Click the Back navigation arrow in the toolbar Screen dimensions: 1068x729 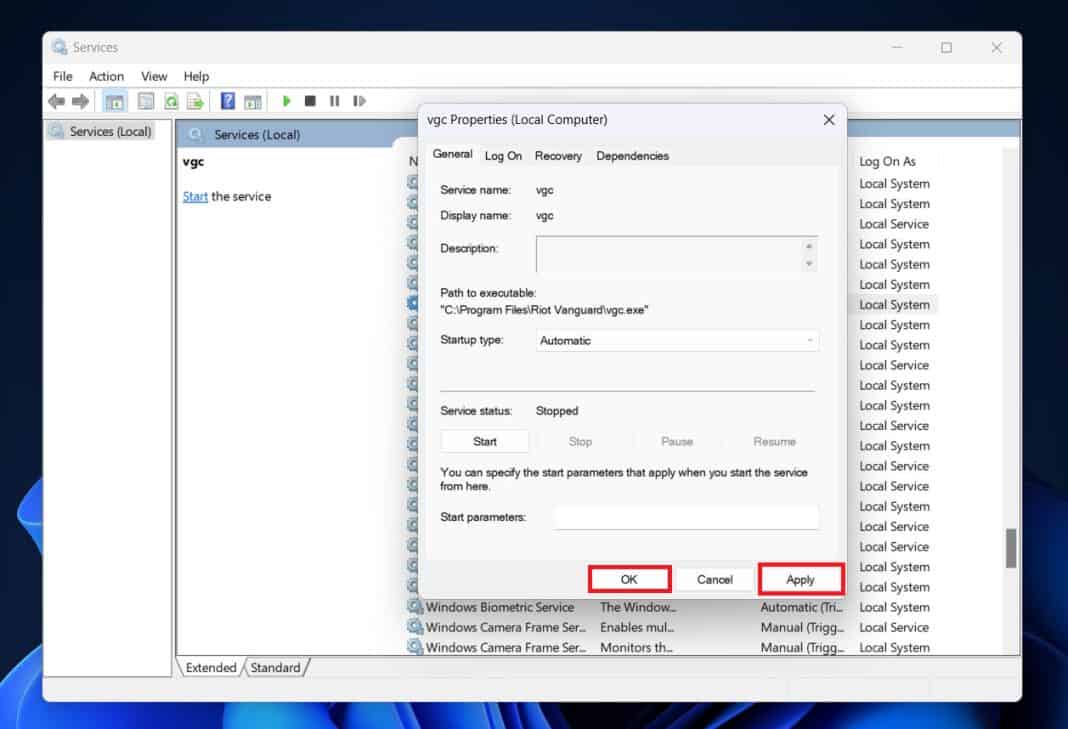coord(56,100)
